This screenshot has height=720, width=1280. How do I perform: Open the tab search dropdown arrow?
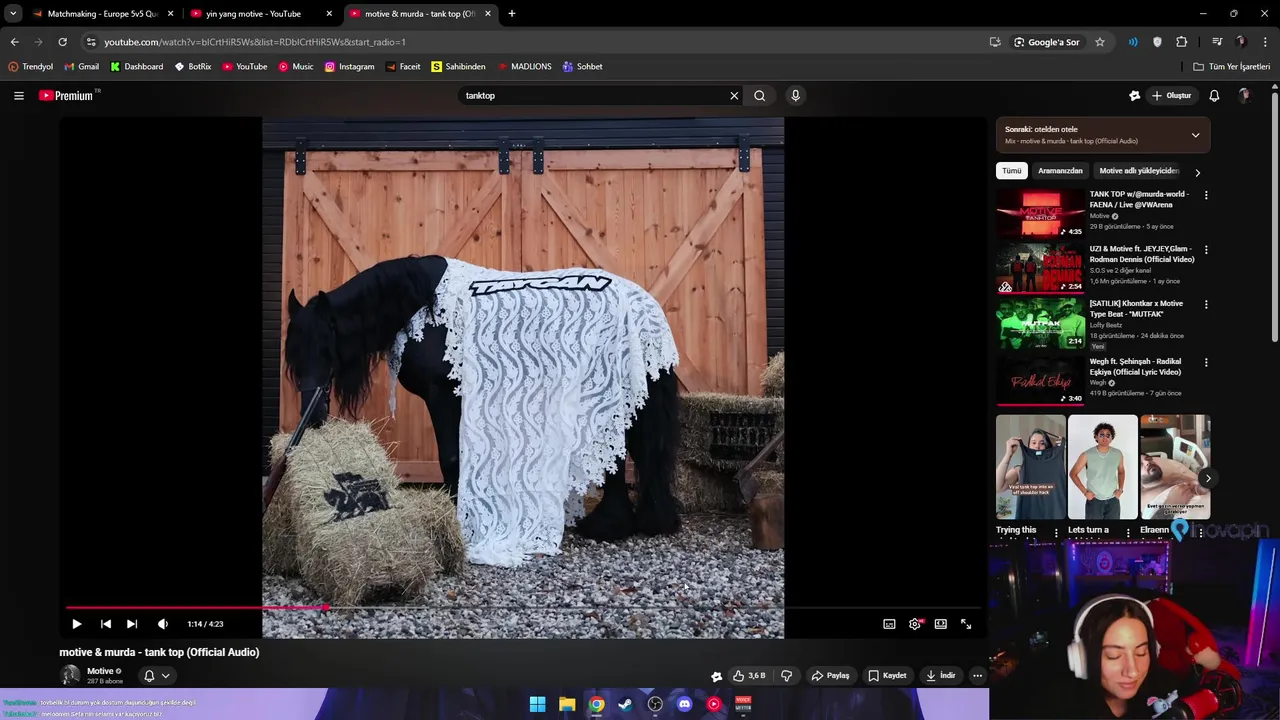[x=12, y=14]
